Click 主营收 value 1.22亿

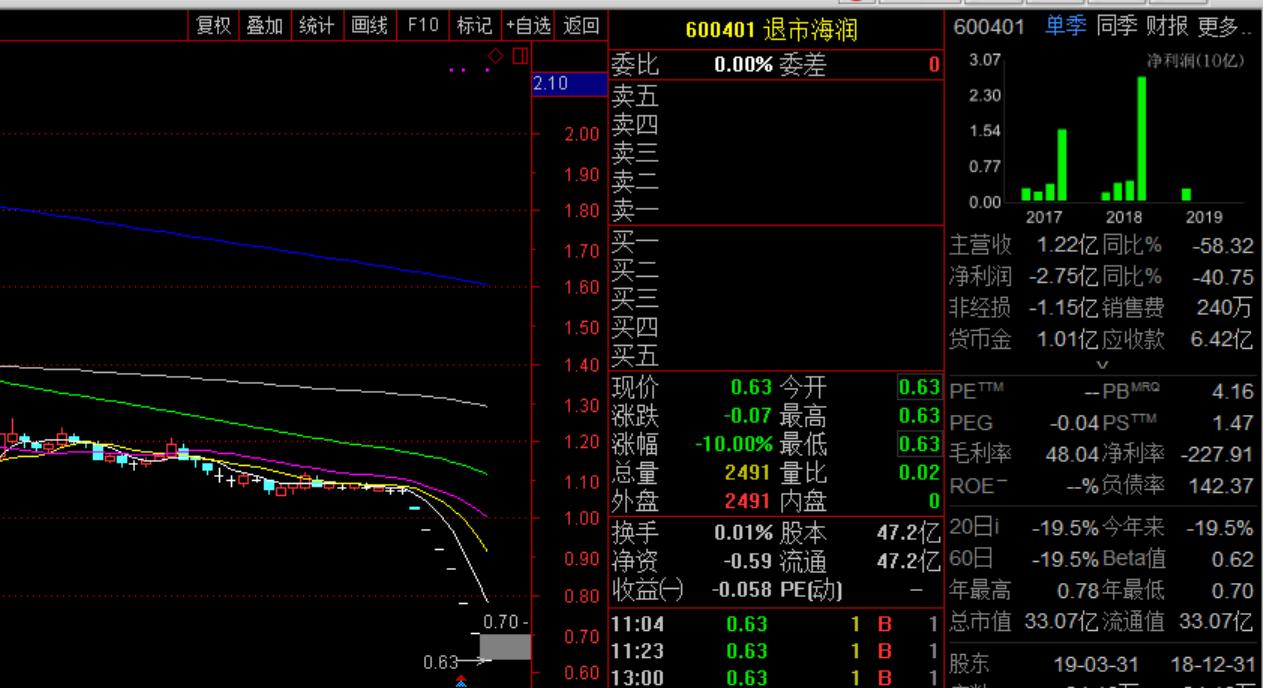[1067, 245]
